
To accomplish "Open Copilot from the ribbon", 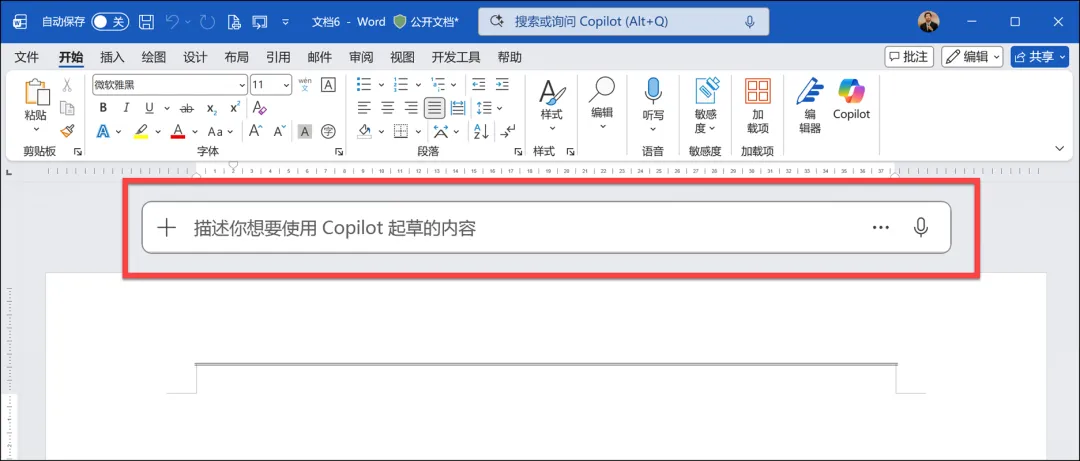I will click(x=851, y=100).
